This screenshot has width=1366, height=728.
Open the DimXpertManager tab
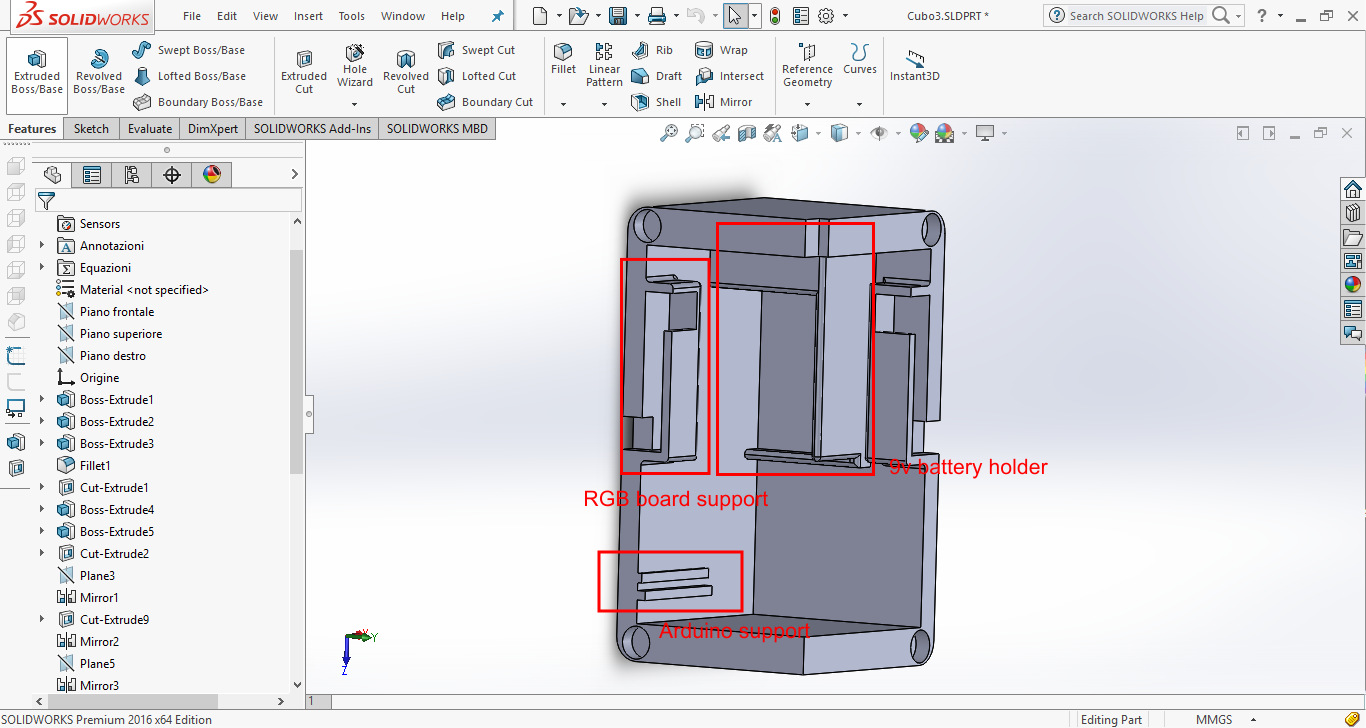pos(172,175)
